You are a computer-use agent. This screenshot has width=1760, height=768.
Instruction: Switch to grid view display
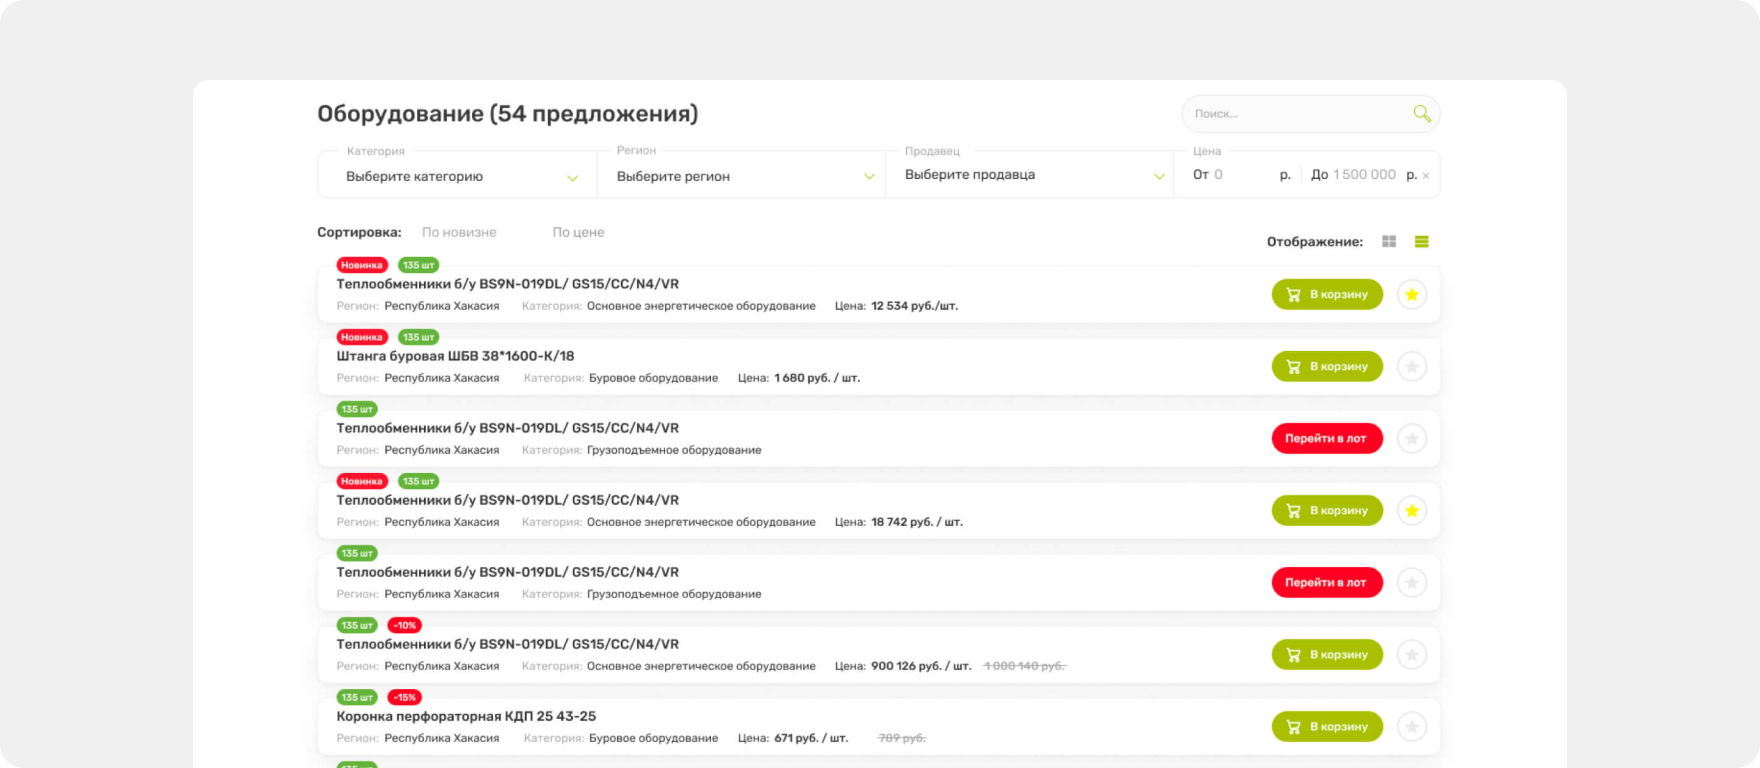pos(1389,242)
